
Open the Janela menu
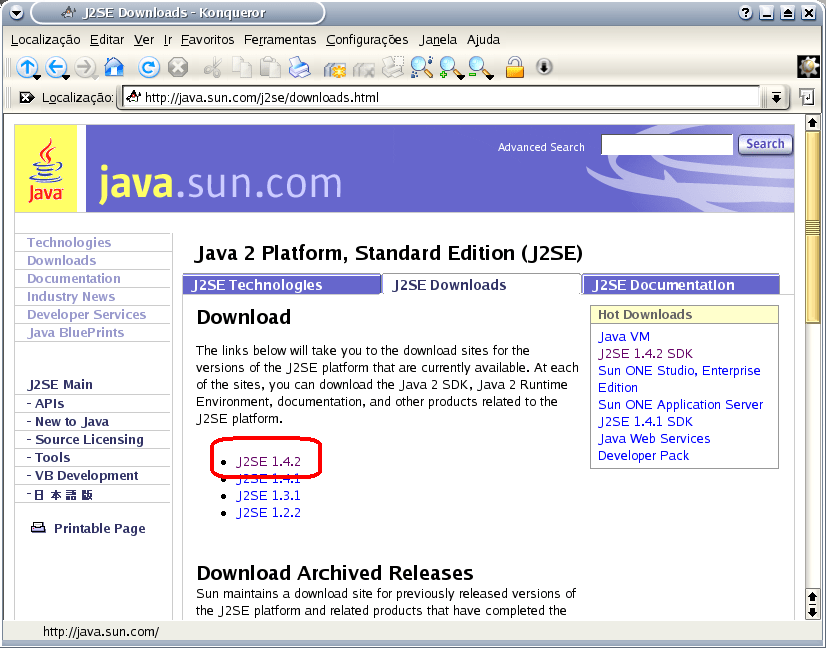(x=438, y=40)
